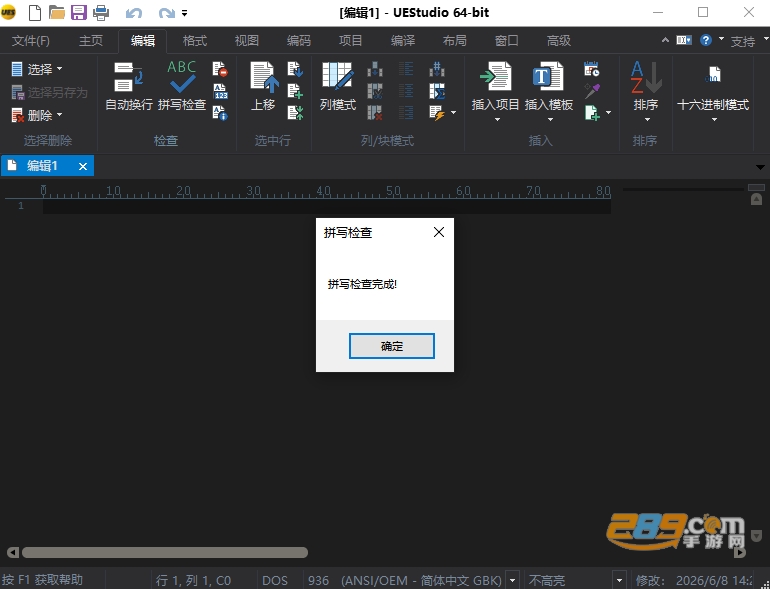Move the line down with blue down-arrow icon
Screen dimensions: 770x589
(295, 69)
